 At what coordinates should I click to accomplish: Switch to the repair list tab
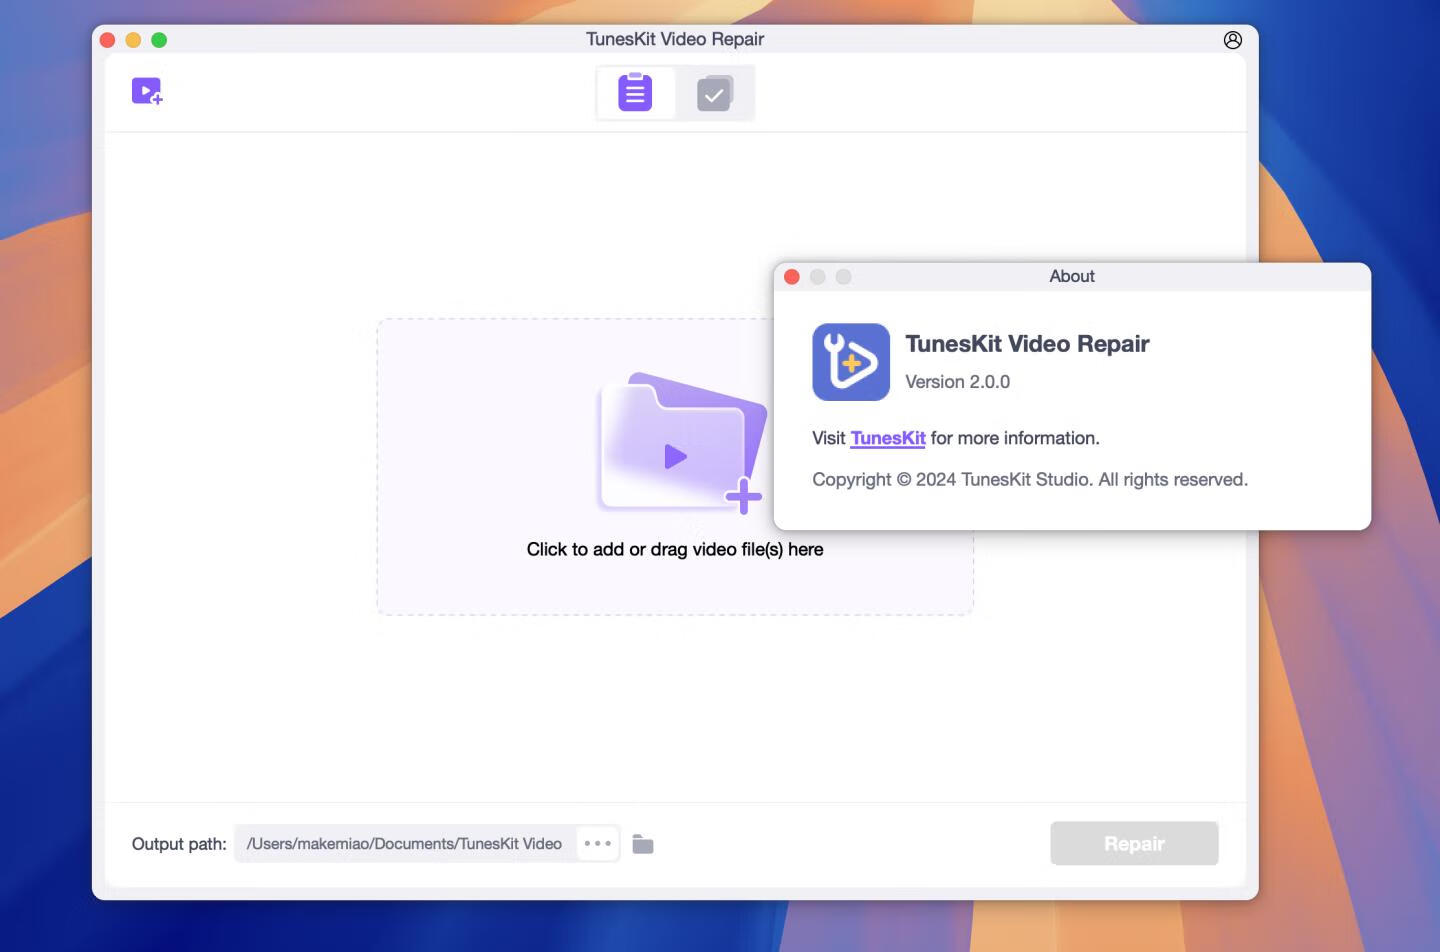(x=635, y=93)
